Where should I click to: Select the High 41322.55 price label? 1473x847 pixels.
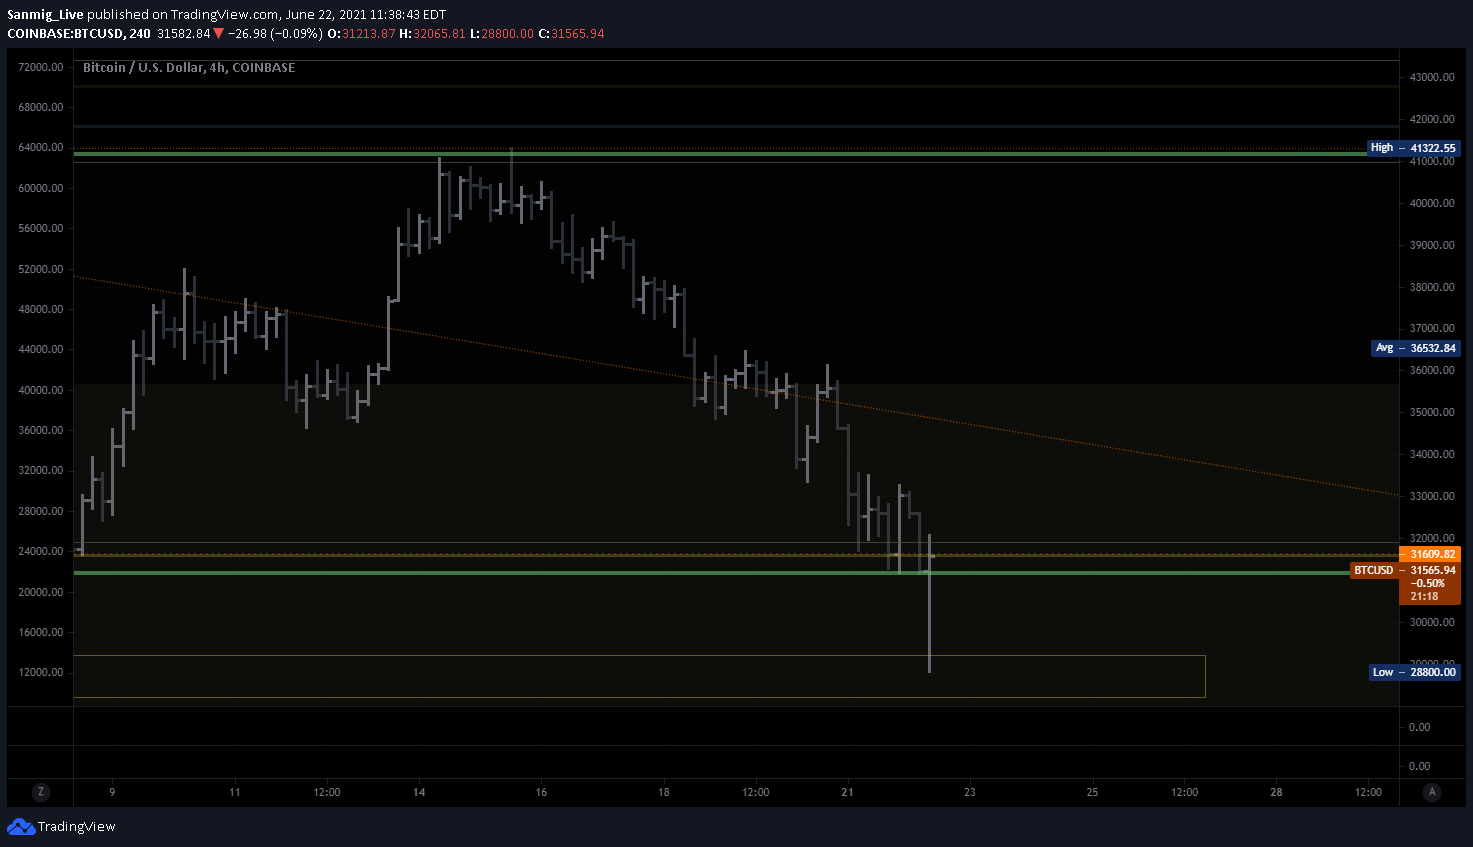click(x=1413, y=148)
